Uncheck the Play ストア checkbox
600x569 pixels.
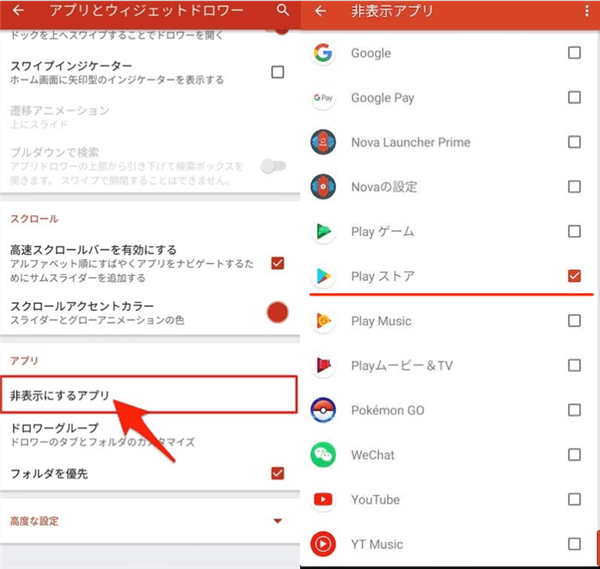coord(574,276)
